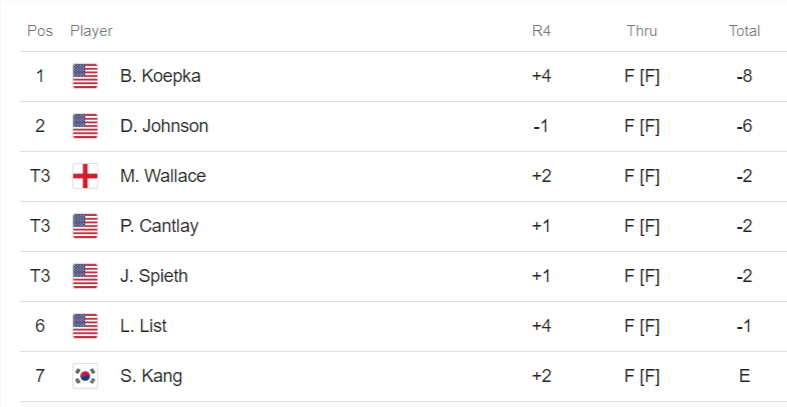Image resolution: width=787 pixels, height=407 pixels.
Task: Click the USA flag beside L. List
Action: point(85,326)
